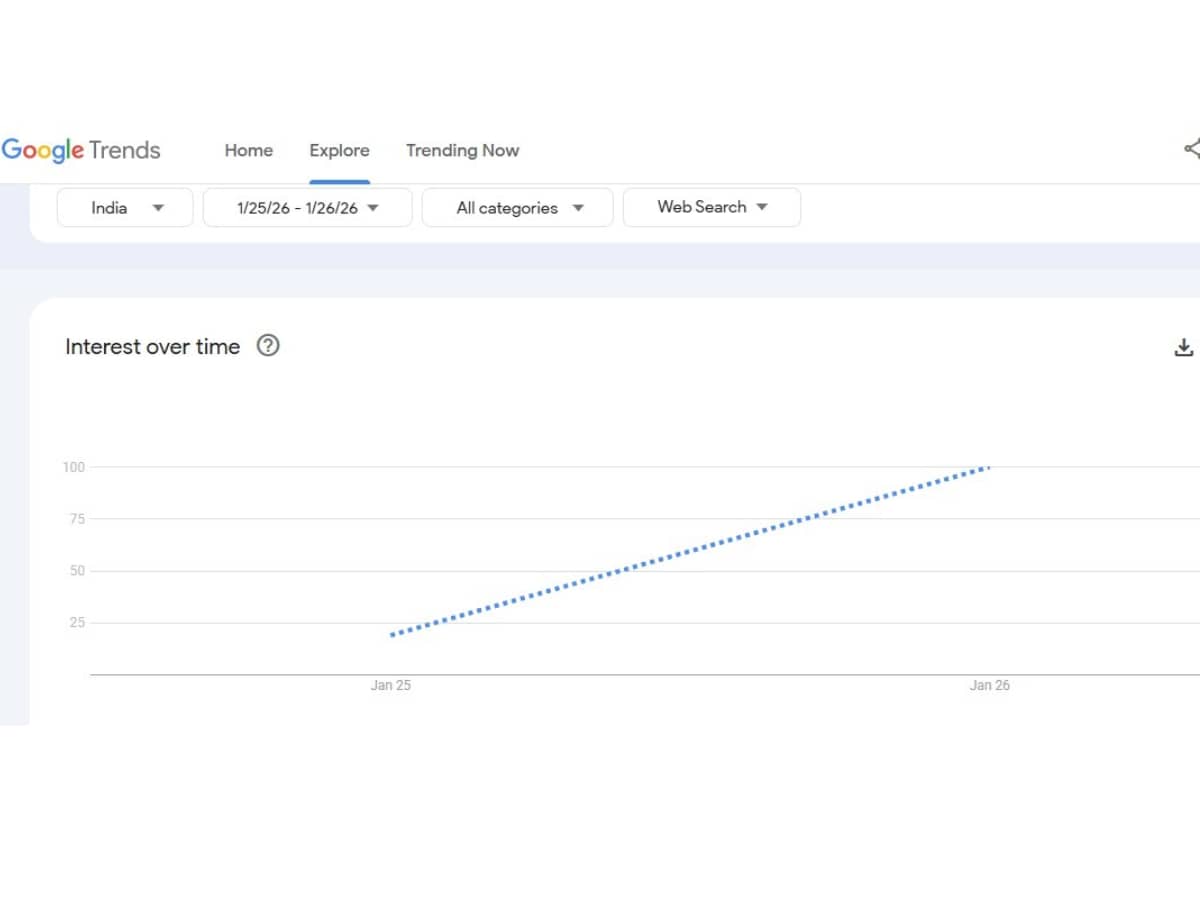Switch to Trending Now tab
This screenshot has width=1200, height=900.
point(462,150)
